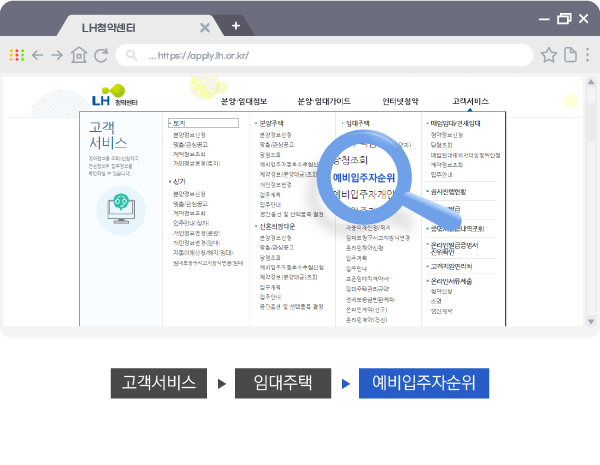
Task: Open 계약정보조회 under 토지
Action: pos(189,154)
